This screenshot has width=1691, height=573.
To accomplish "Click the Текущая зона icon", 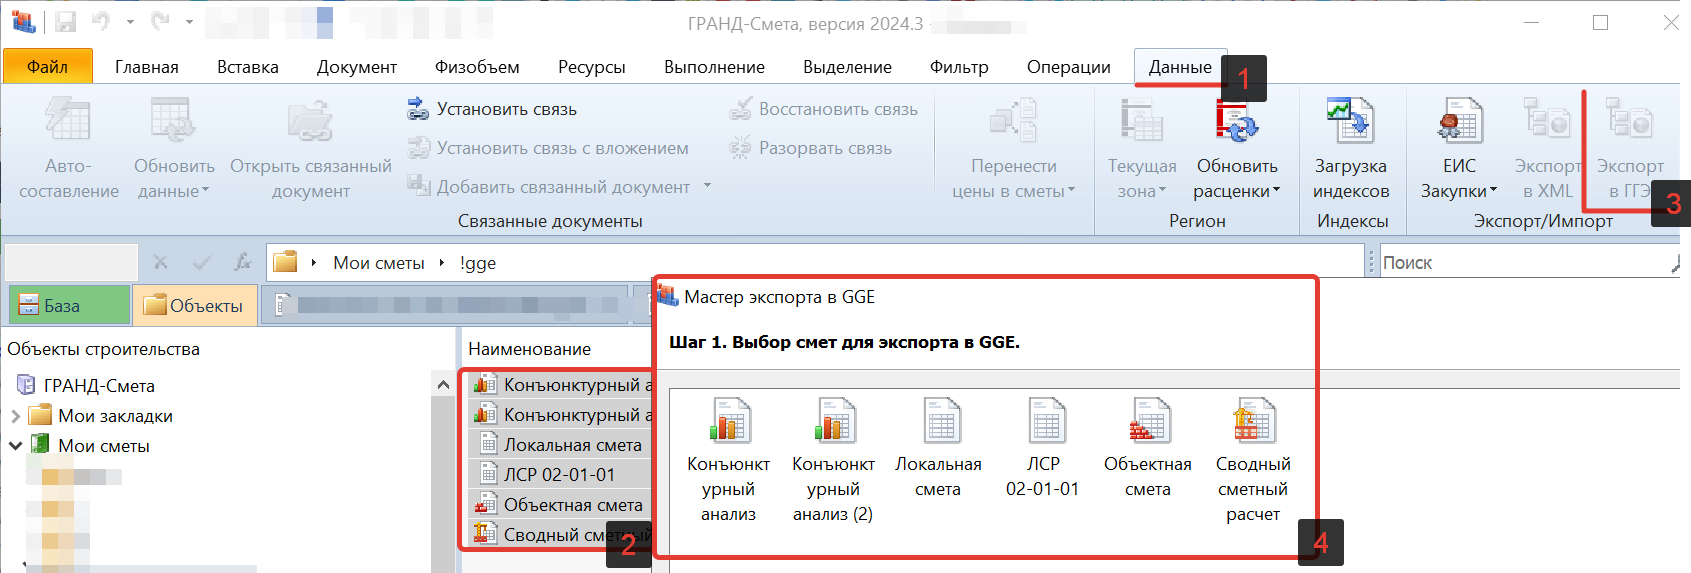I will [x=1142, y=120].
